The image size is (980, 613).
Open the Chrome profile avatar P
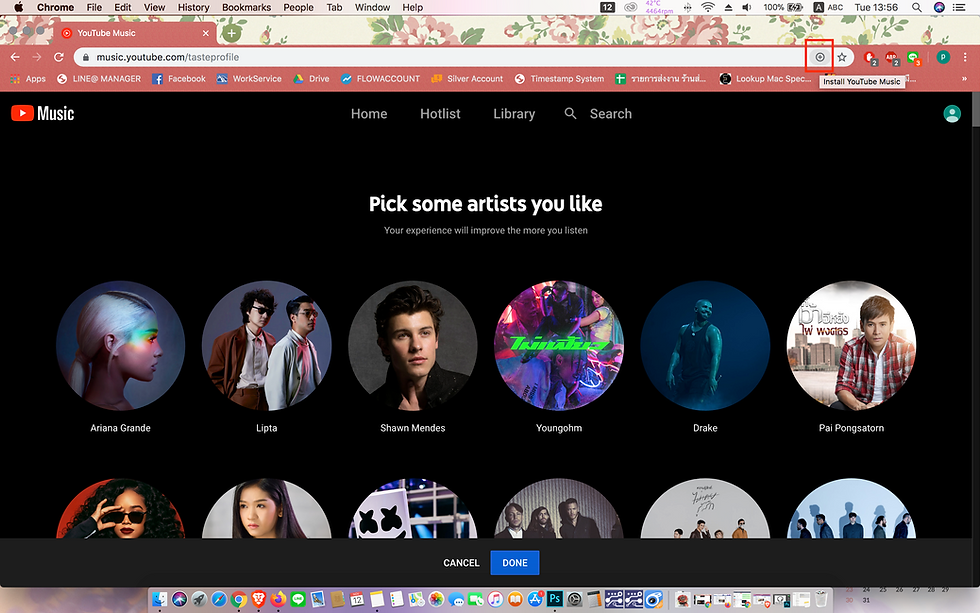click(942, 57)
